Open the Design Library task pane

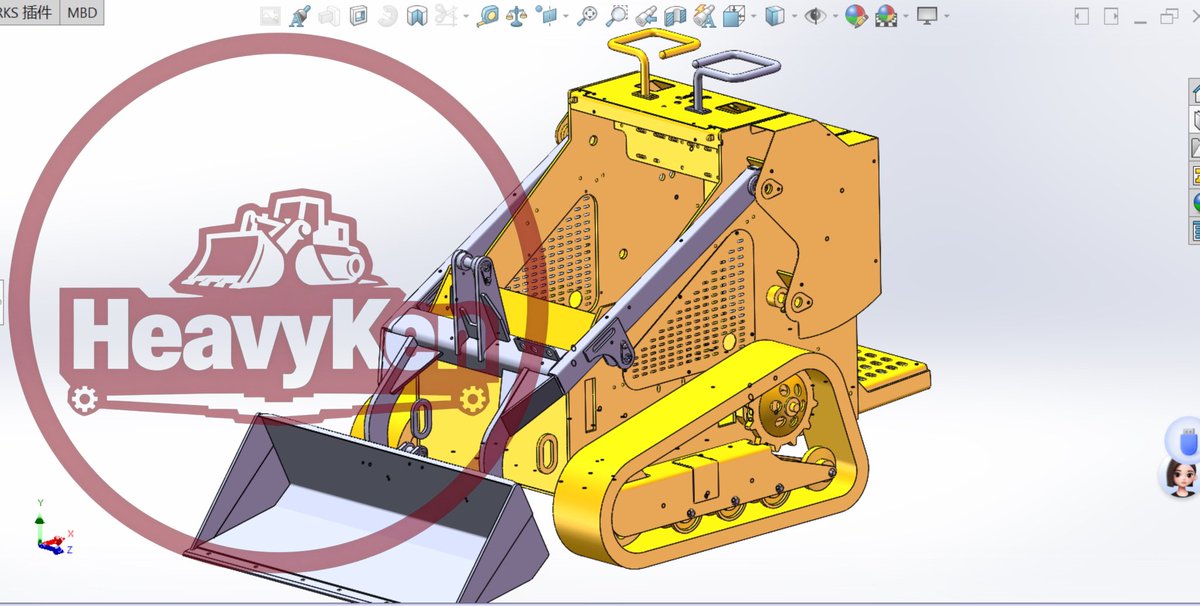1193,119
